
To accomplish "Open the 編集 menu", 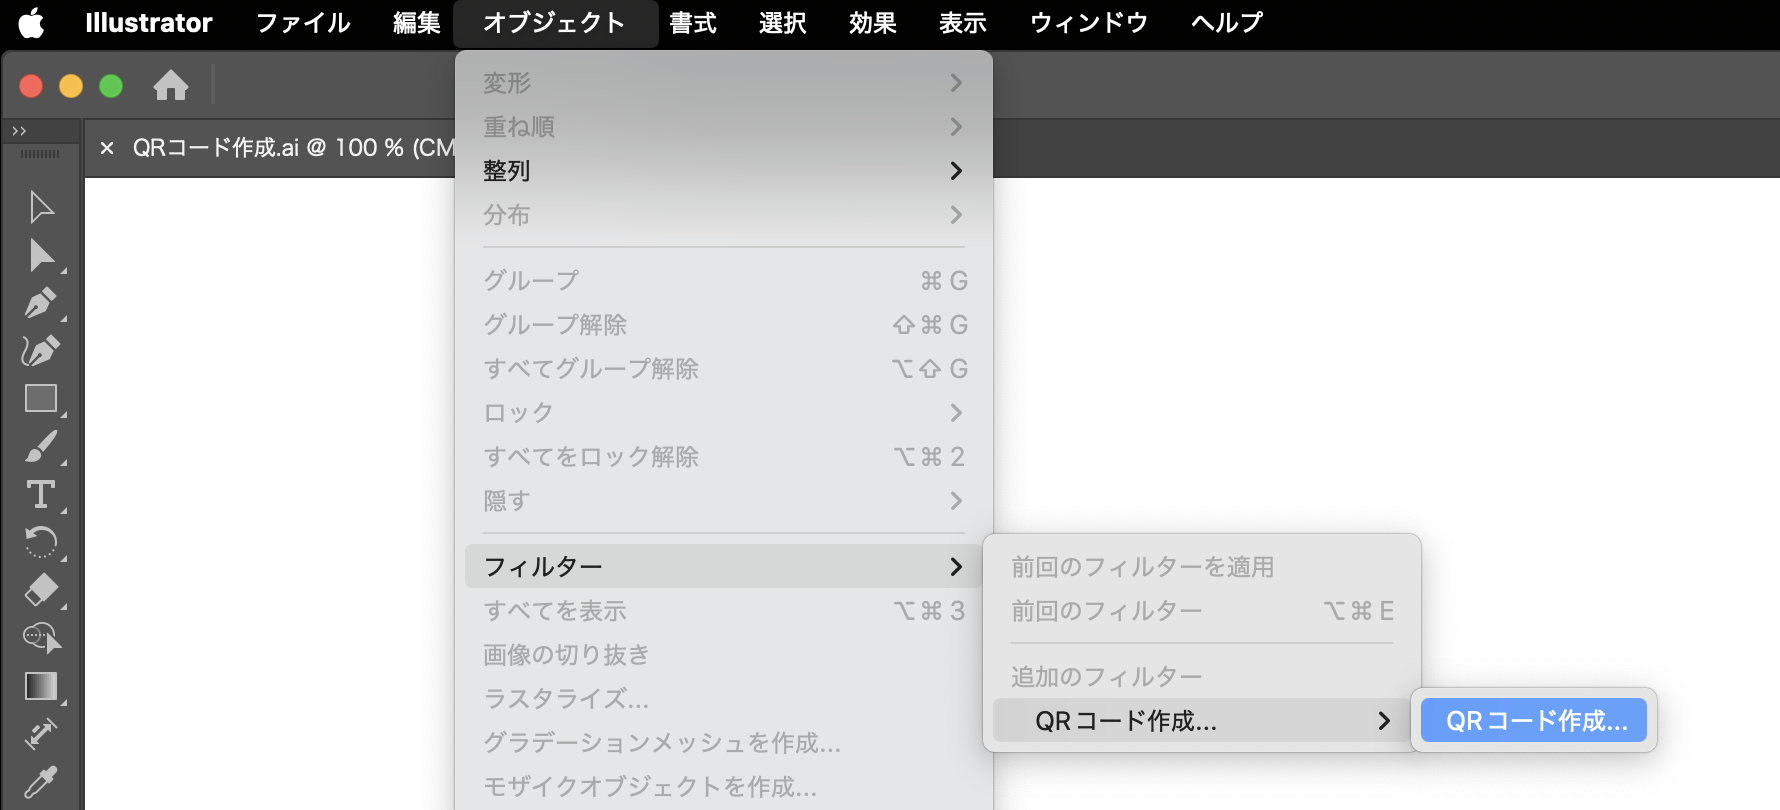I will pyautogui.click(x=417, y=22).
